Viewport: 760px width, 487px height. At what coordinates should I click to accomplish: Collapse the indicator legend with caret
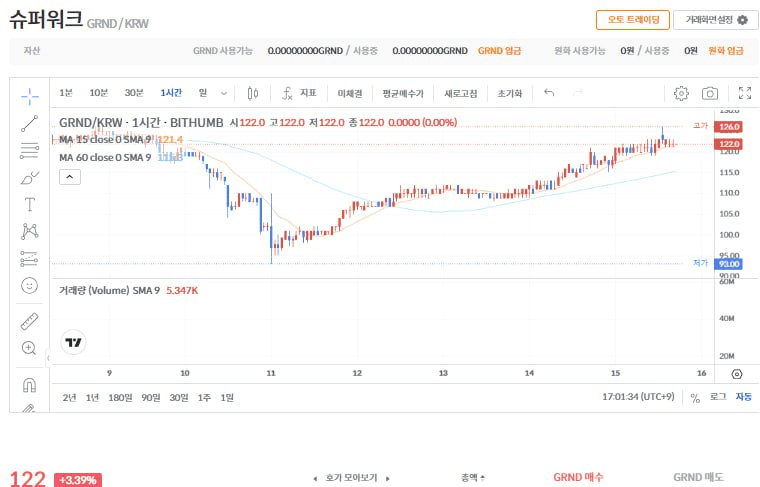pos(70,177)
